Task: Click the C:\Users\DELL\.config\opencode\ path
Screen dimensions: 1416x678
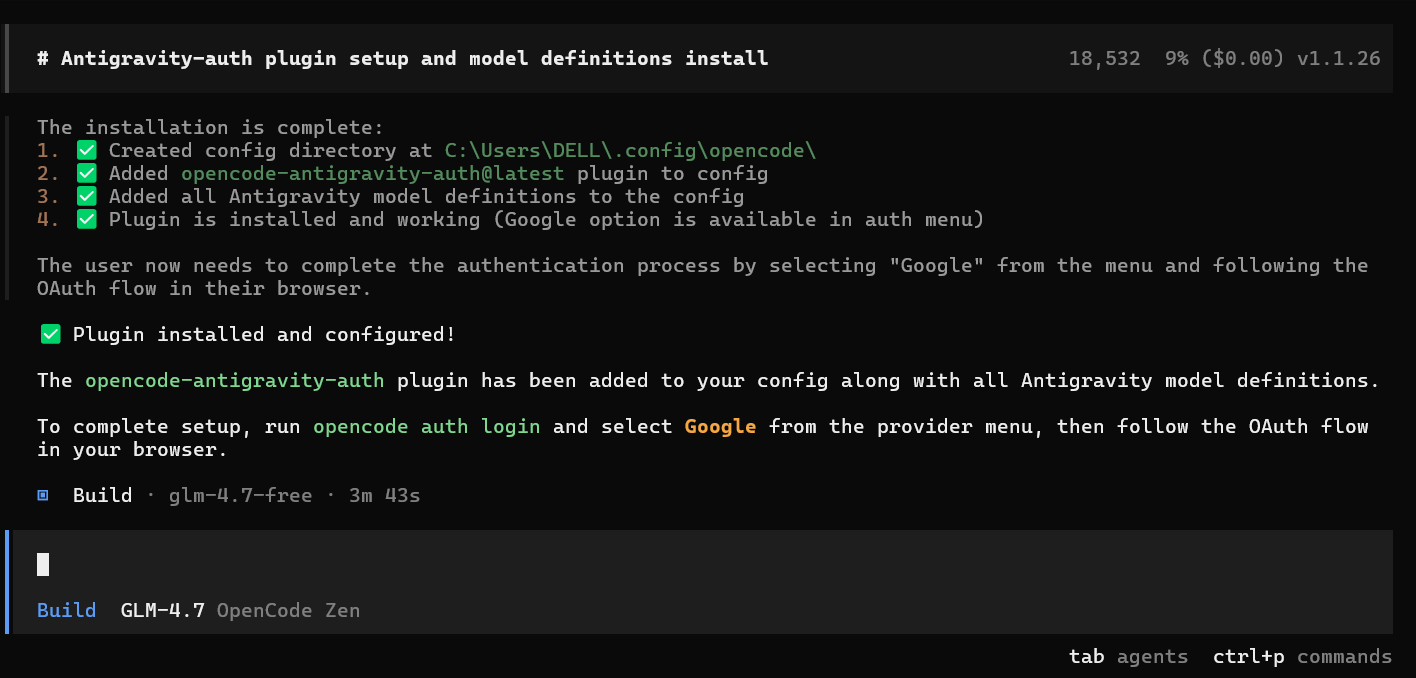Action: point(631,150)
